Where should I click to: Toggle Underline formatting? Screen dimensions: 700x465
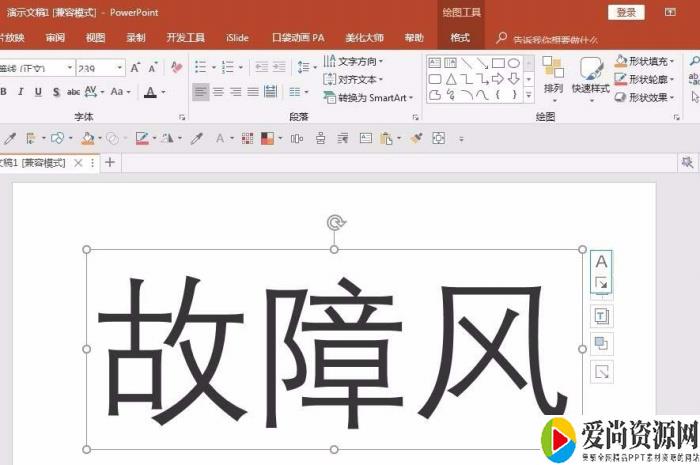coord(38,92)
